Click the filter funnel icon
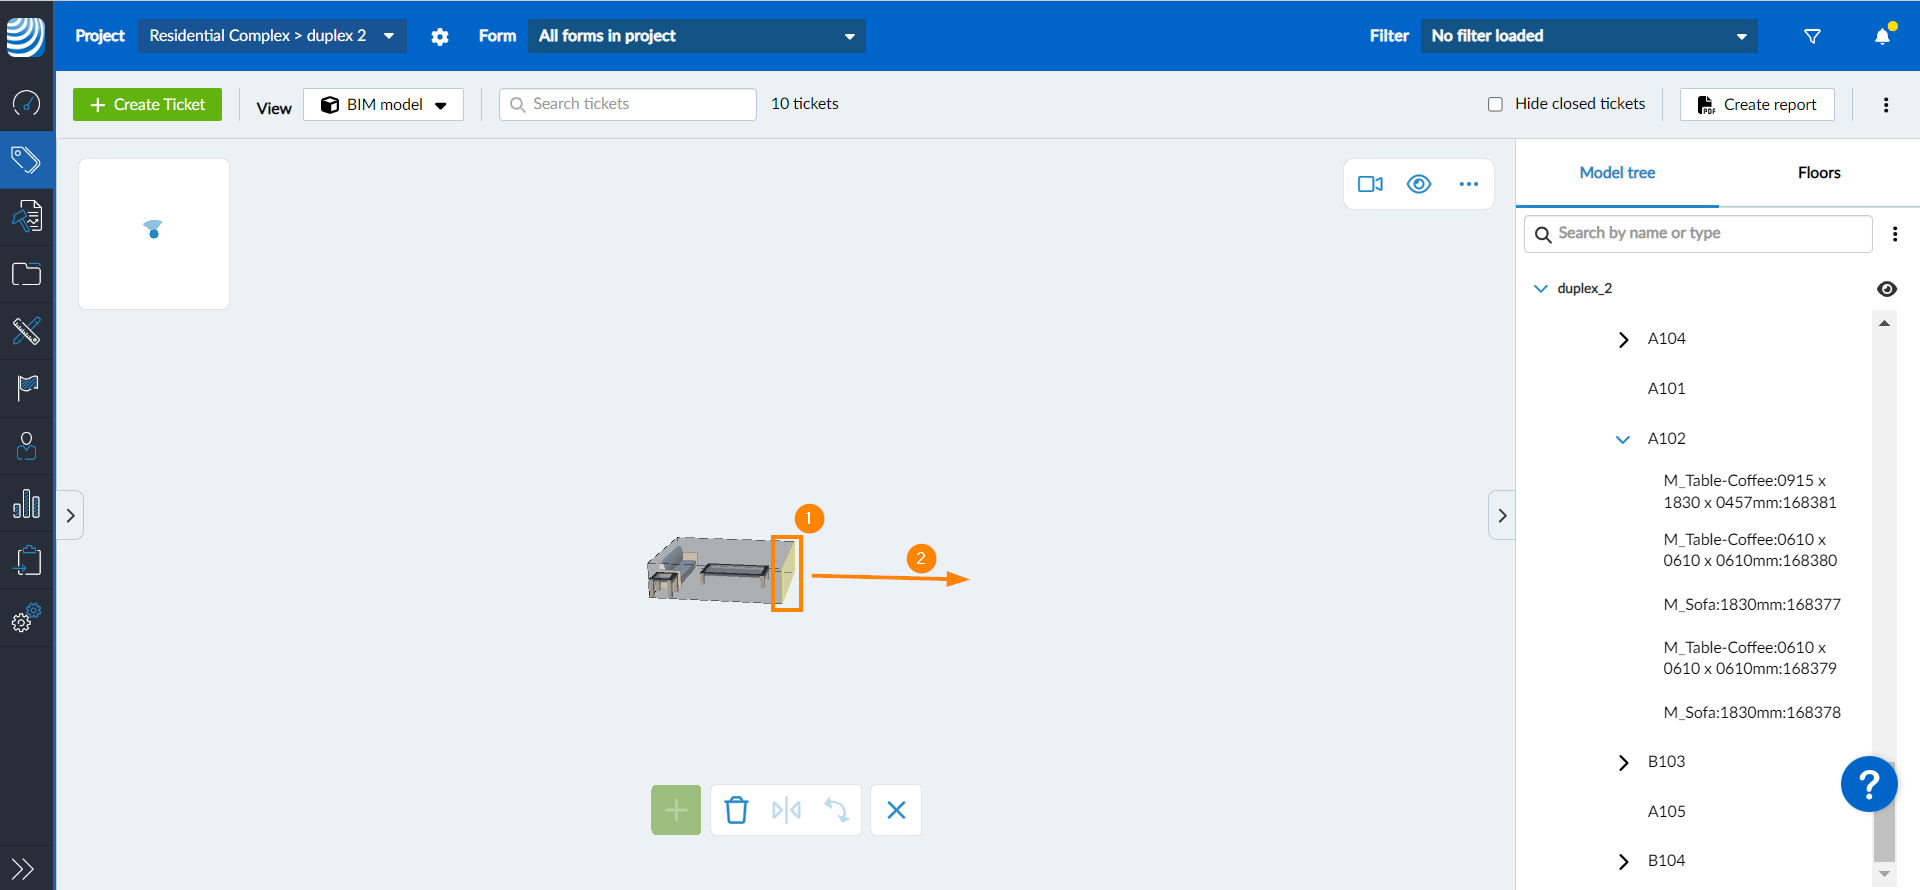 point(1812,36)
